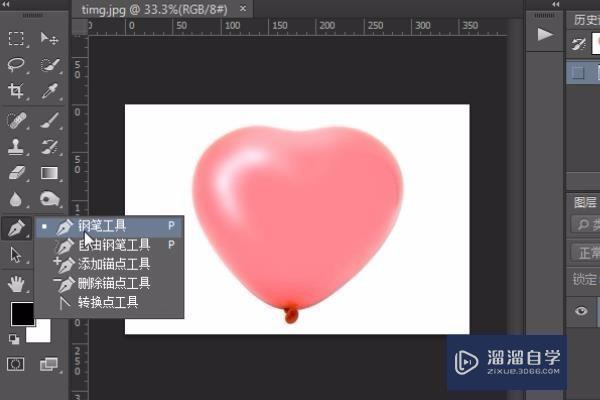Viewport: 600px width, 400px height.
Task: Select the Move tool
Action: 49,39
